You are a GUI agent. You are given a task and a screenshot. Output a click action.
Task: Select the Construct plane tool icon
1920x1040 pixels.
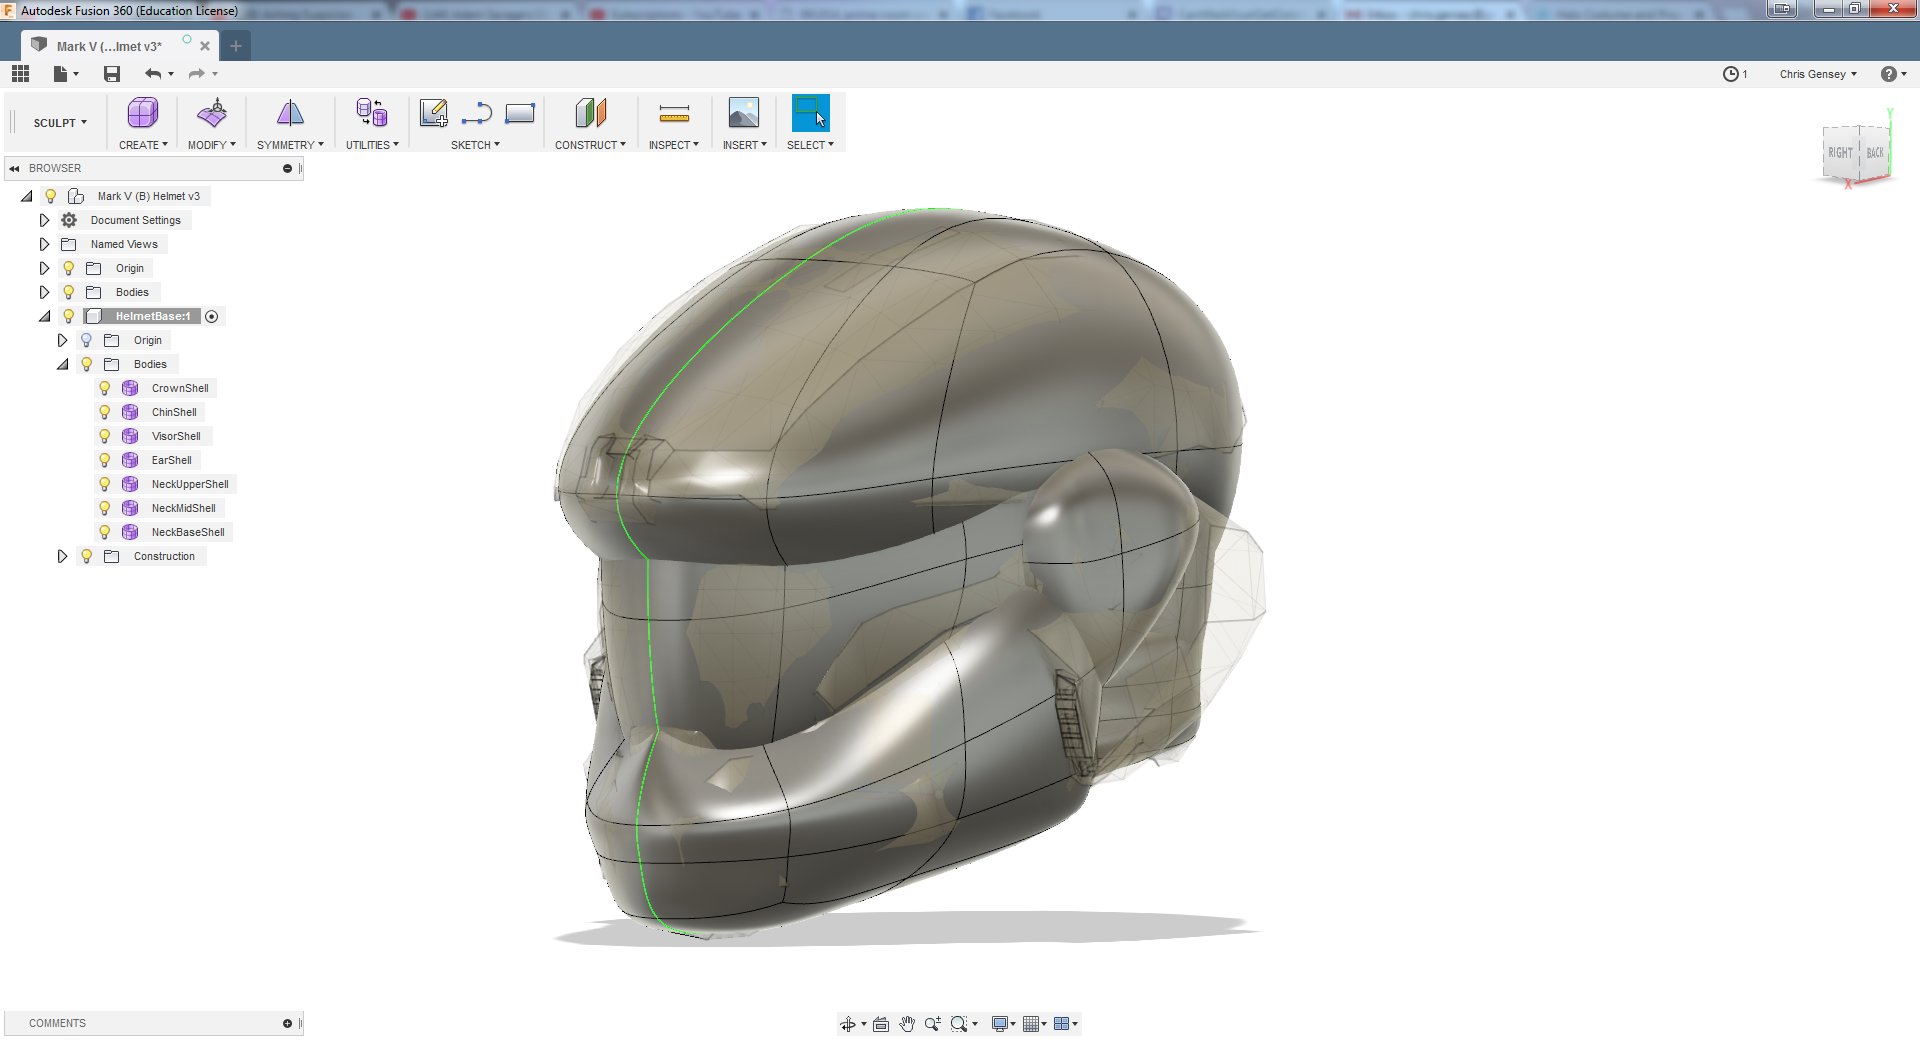pyautogui.click(x=591, y=113)
